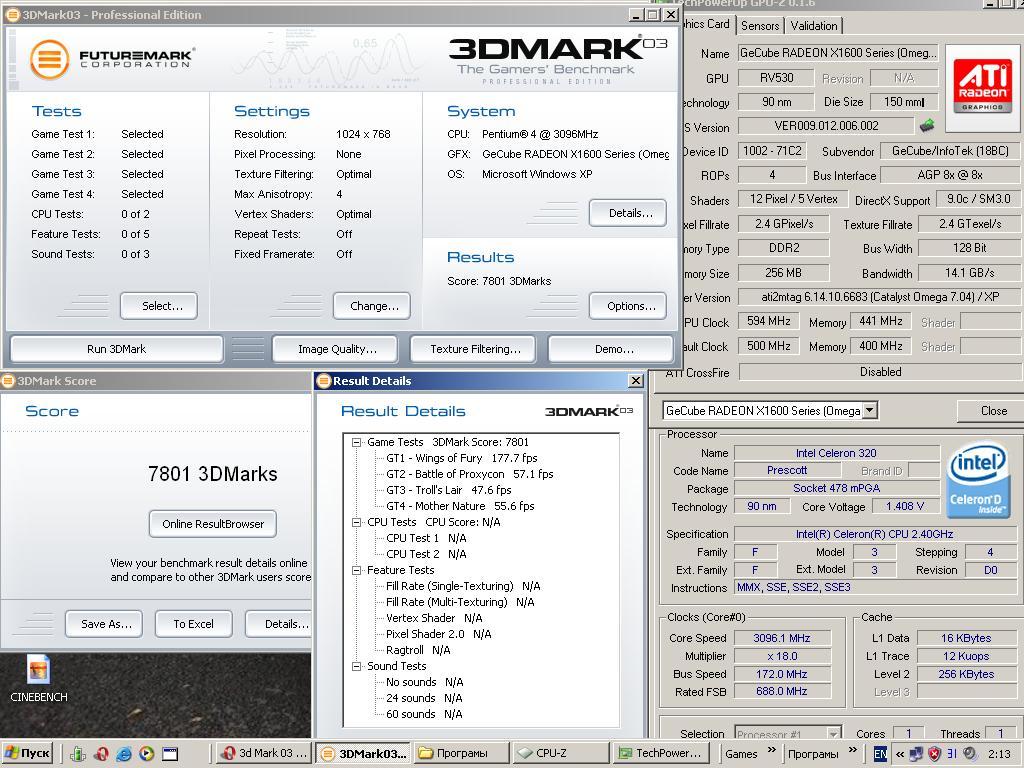Click the Demo... button
The image size is (1024, 768).
[611, 349]
